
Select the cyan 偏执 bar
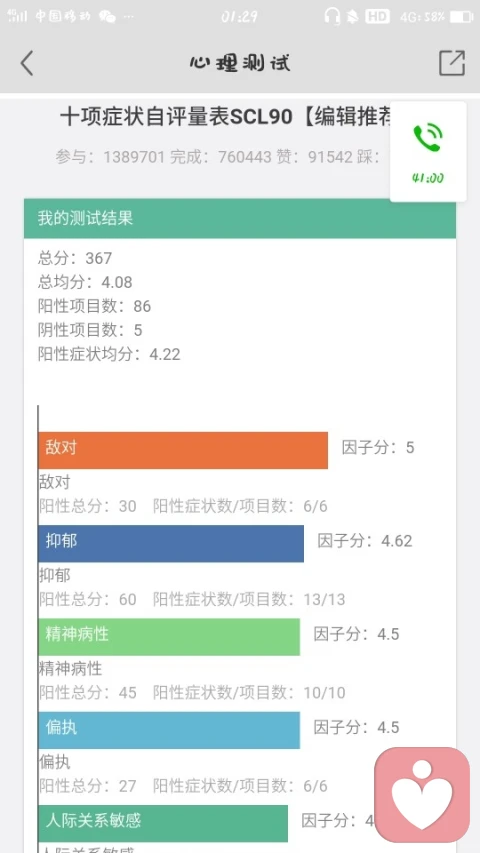tap(169, 730)
